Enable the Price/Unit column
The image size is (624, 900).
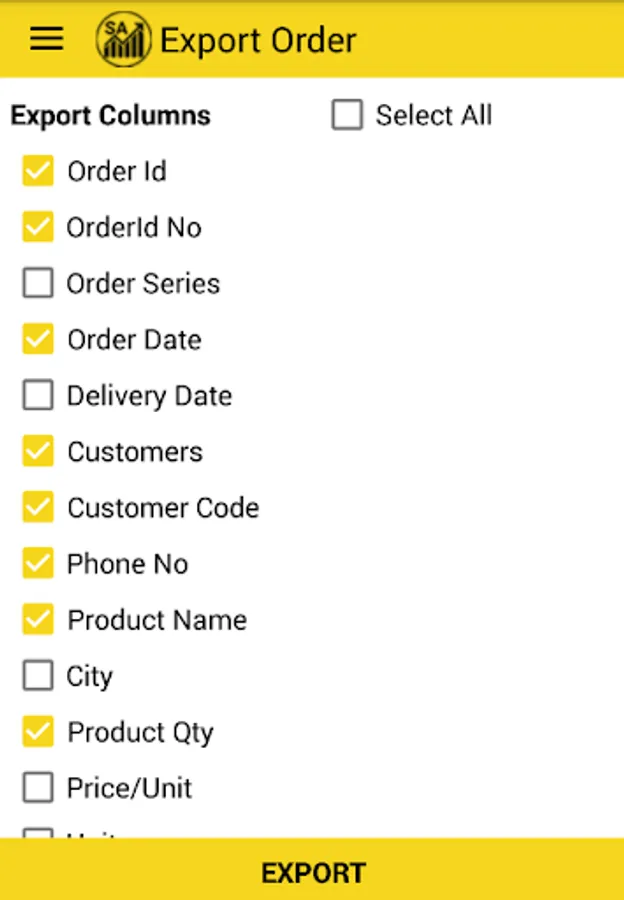pyautogui.click(x=38, y=787)
